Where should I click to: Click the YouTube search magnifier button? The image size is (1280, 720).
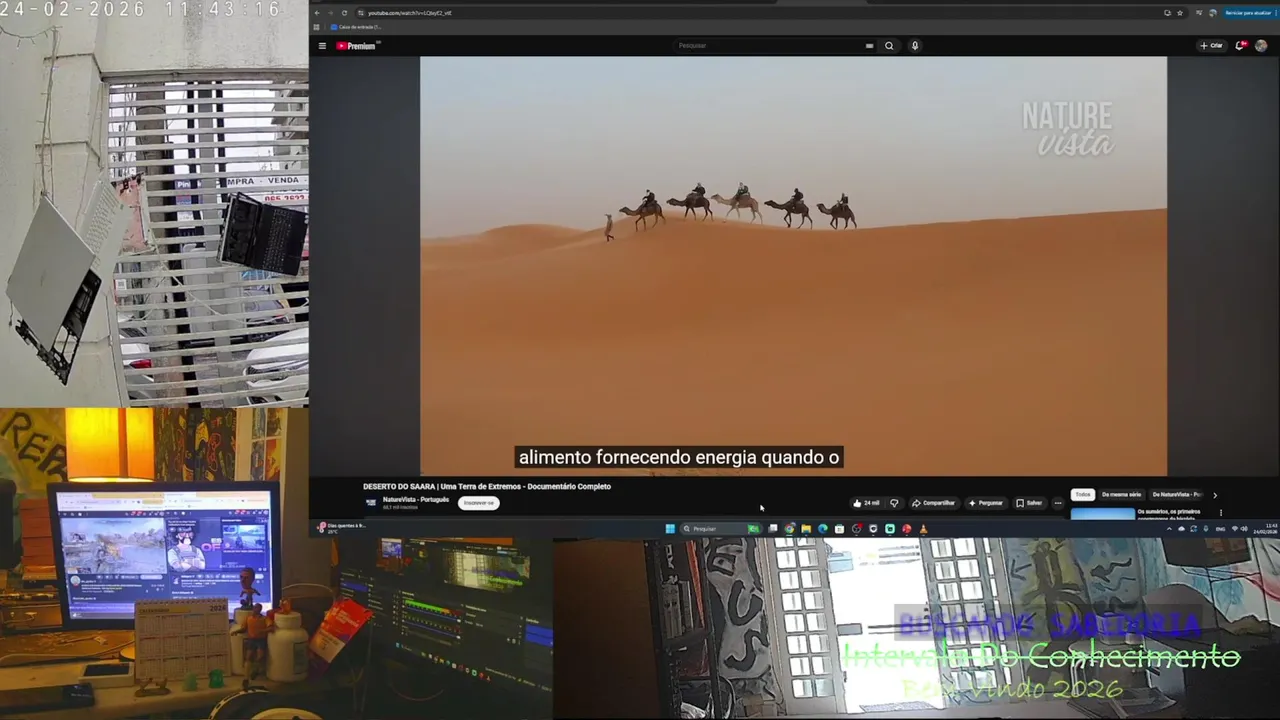889,45
